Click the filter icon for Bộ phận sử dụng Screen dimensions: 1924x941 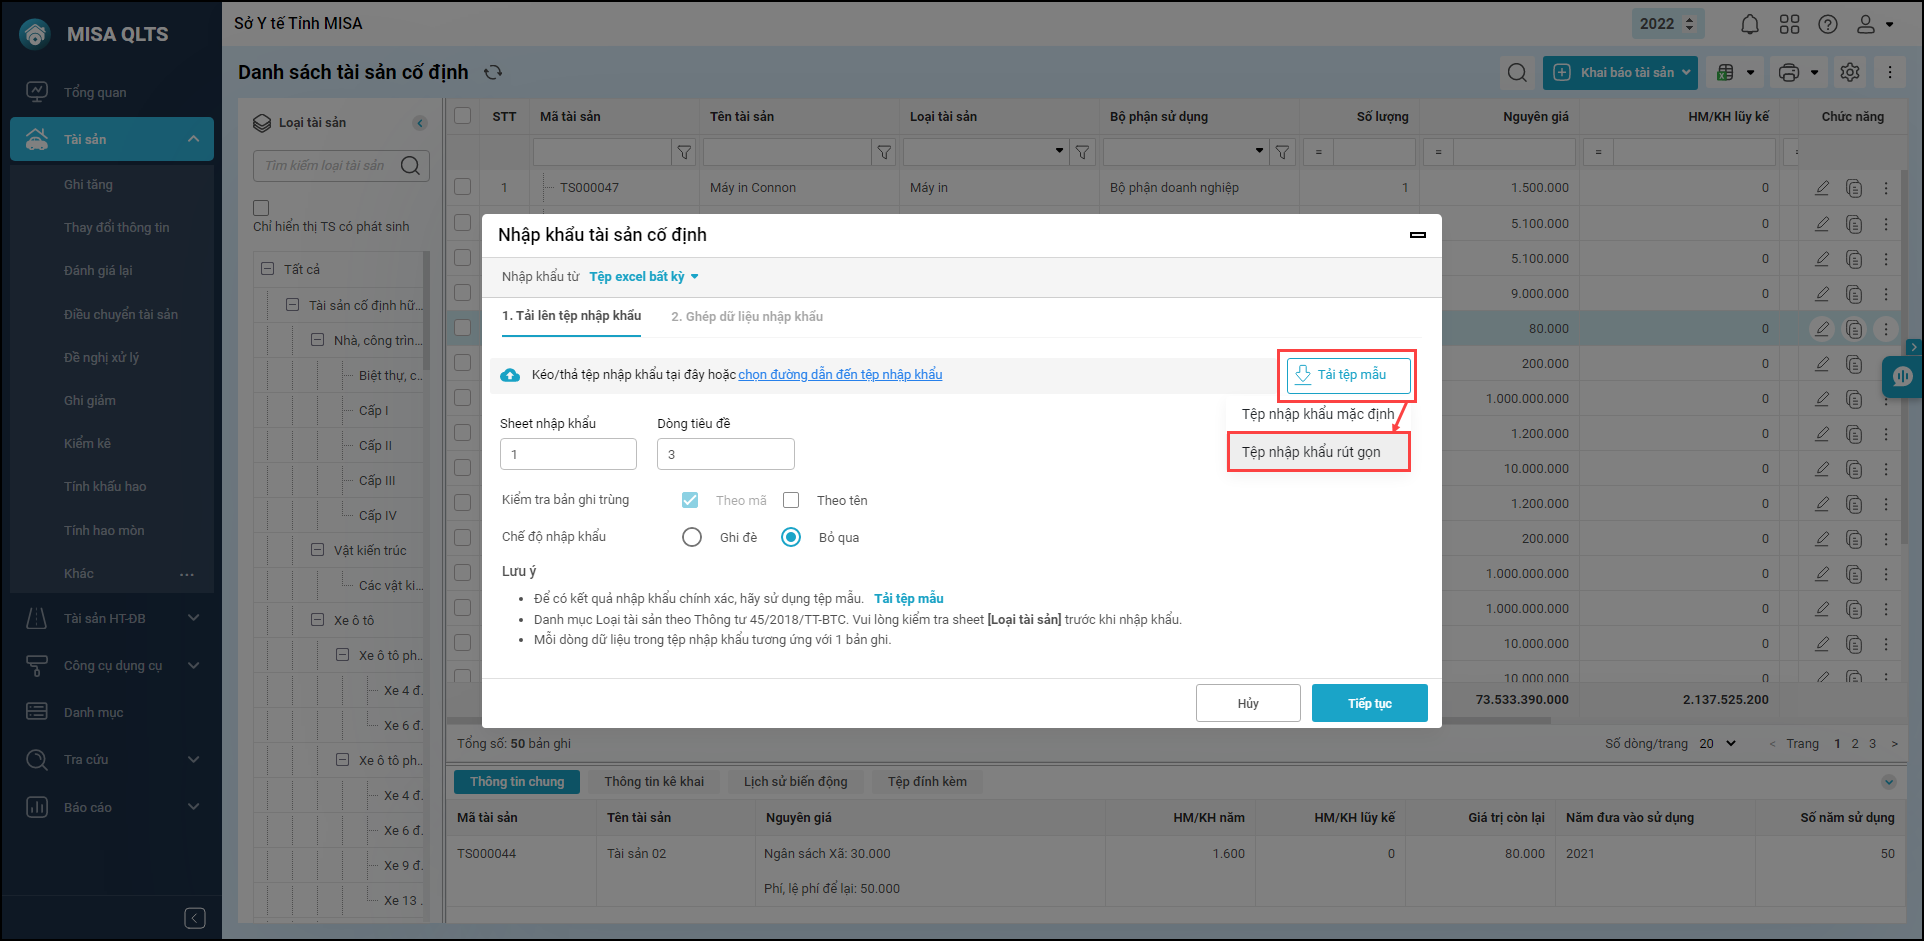1282,152
